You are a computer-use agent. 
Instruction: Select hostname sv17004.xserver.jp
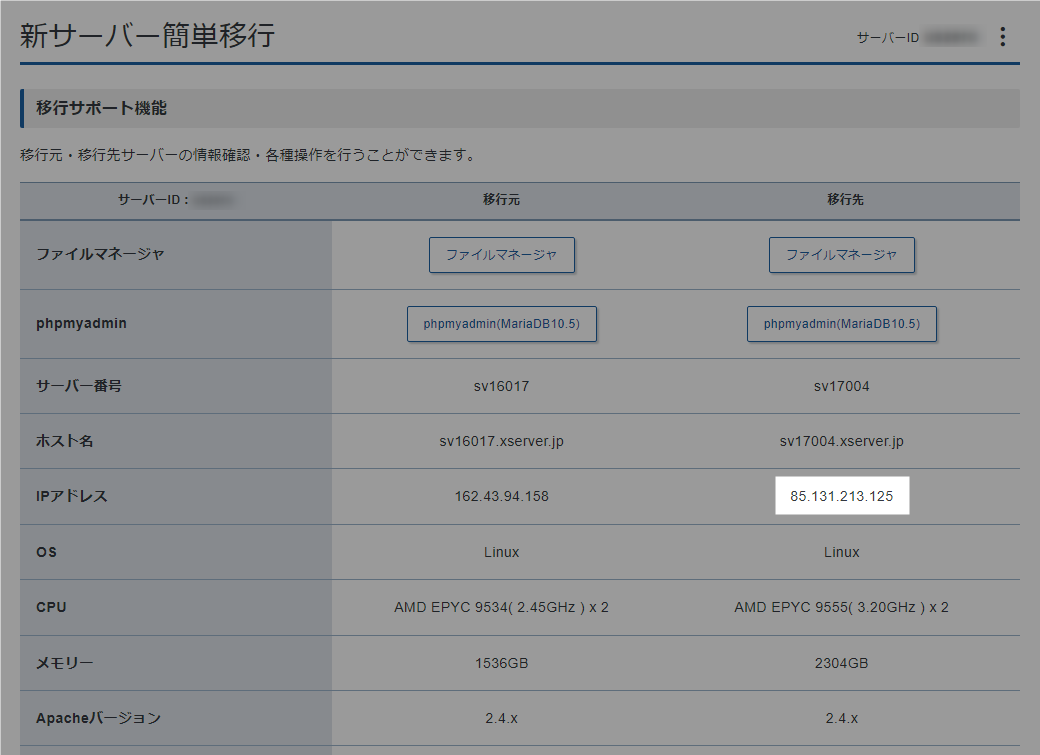tap(842, 440)
